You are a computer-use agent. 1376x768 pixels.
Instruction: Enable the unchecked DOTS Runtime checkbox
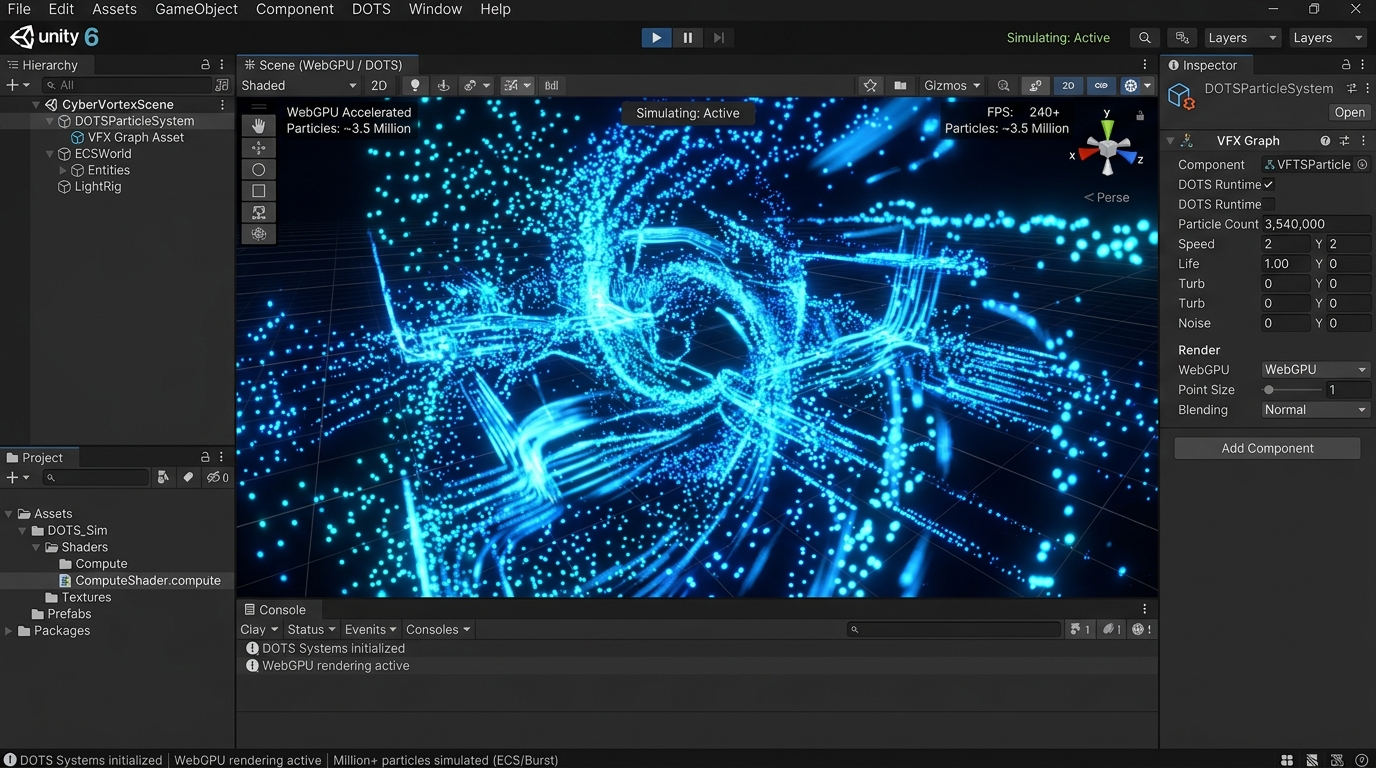pyautogui.click(x=1268, y=205)
